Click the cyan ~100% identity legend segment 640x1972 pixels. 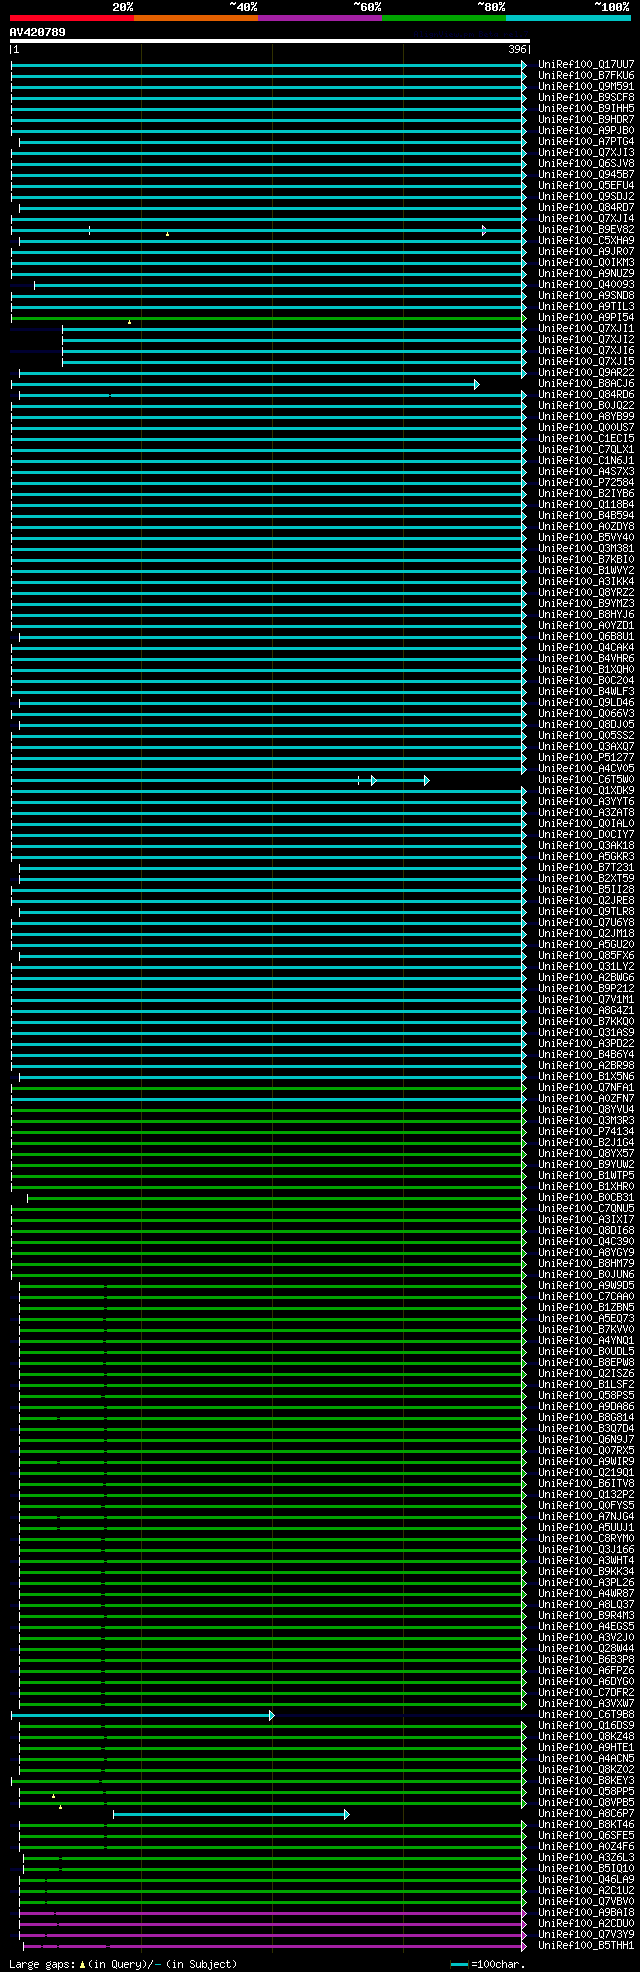tap(568, 18)
